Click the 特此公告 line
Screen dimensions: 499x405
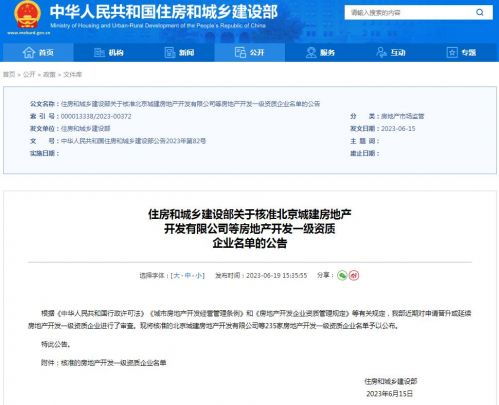[56, 344]
